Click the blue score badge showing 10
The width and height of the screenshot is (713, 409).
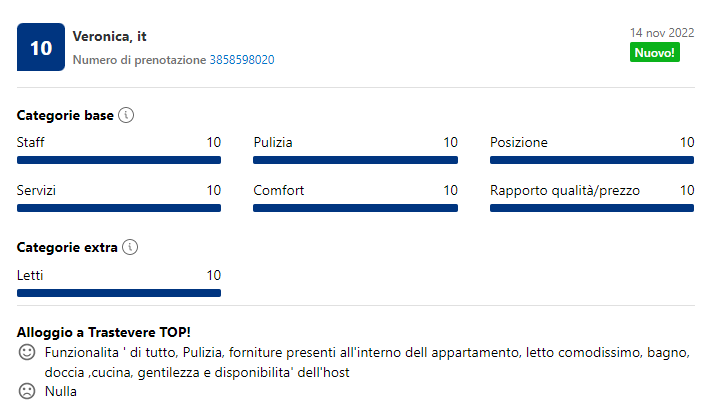pyautogui.click(x=41, y=47)
